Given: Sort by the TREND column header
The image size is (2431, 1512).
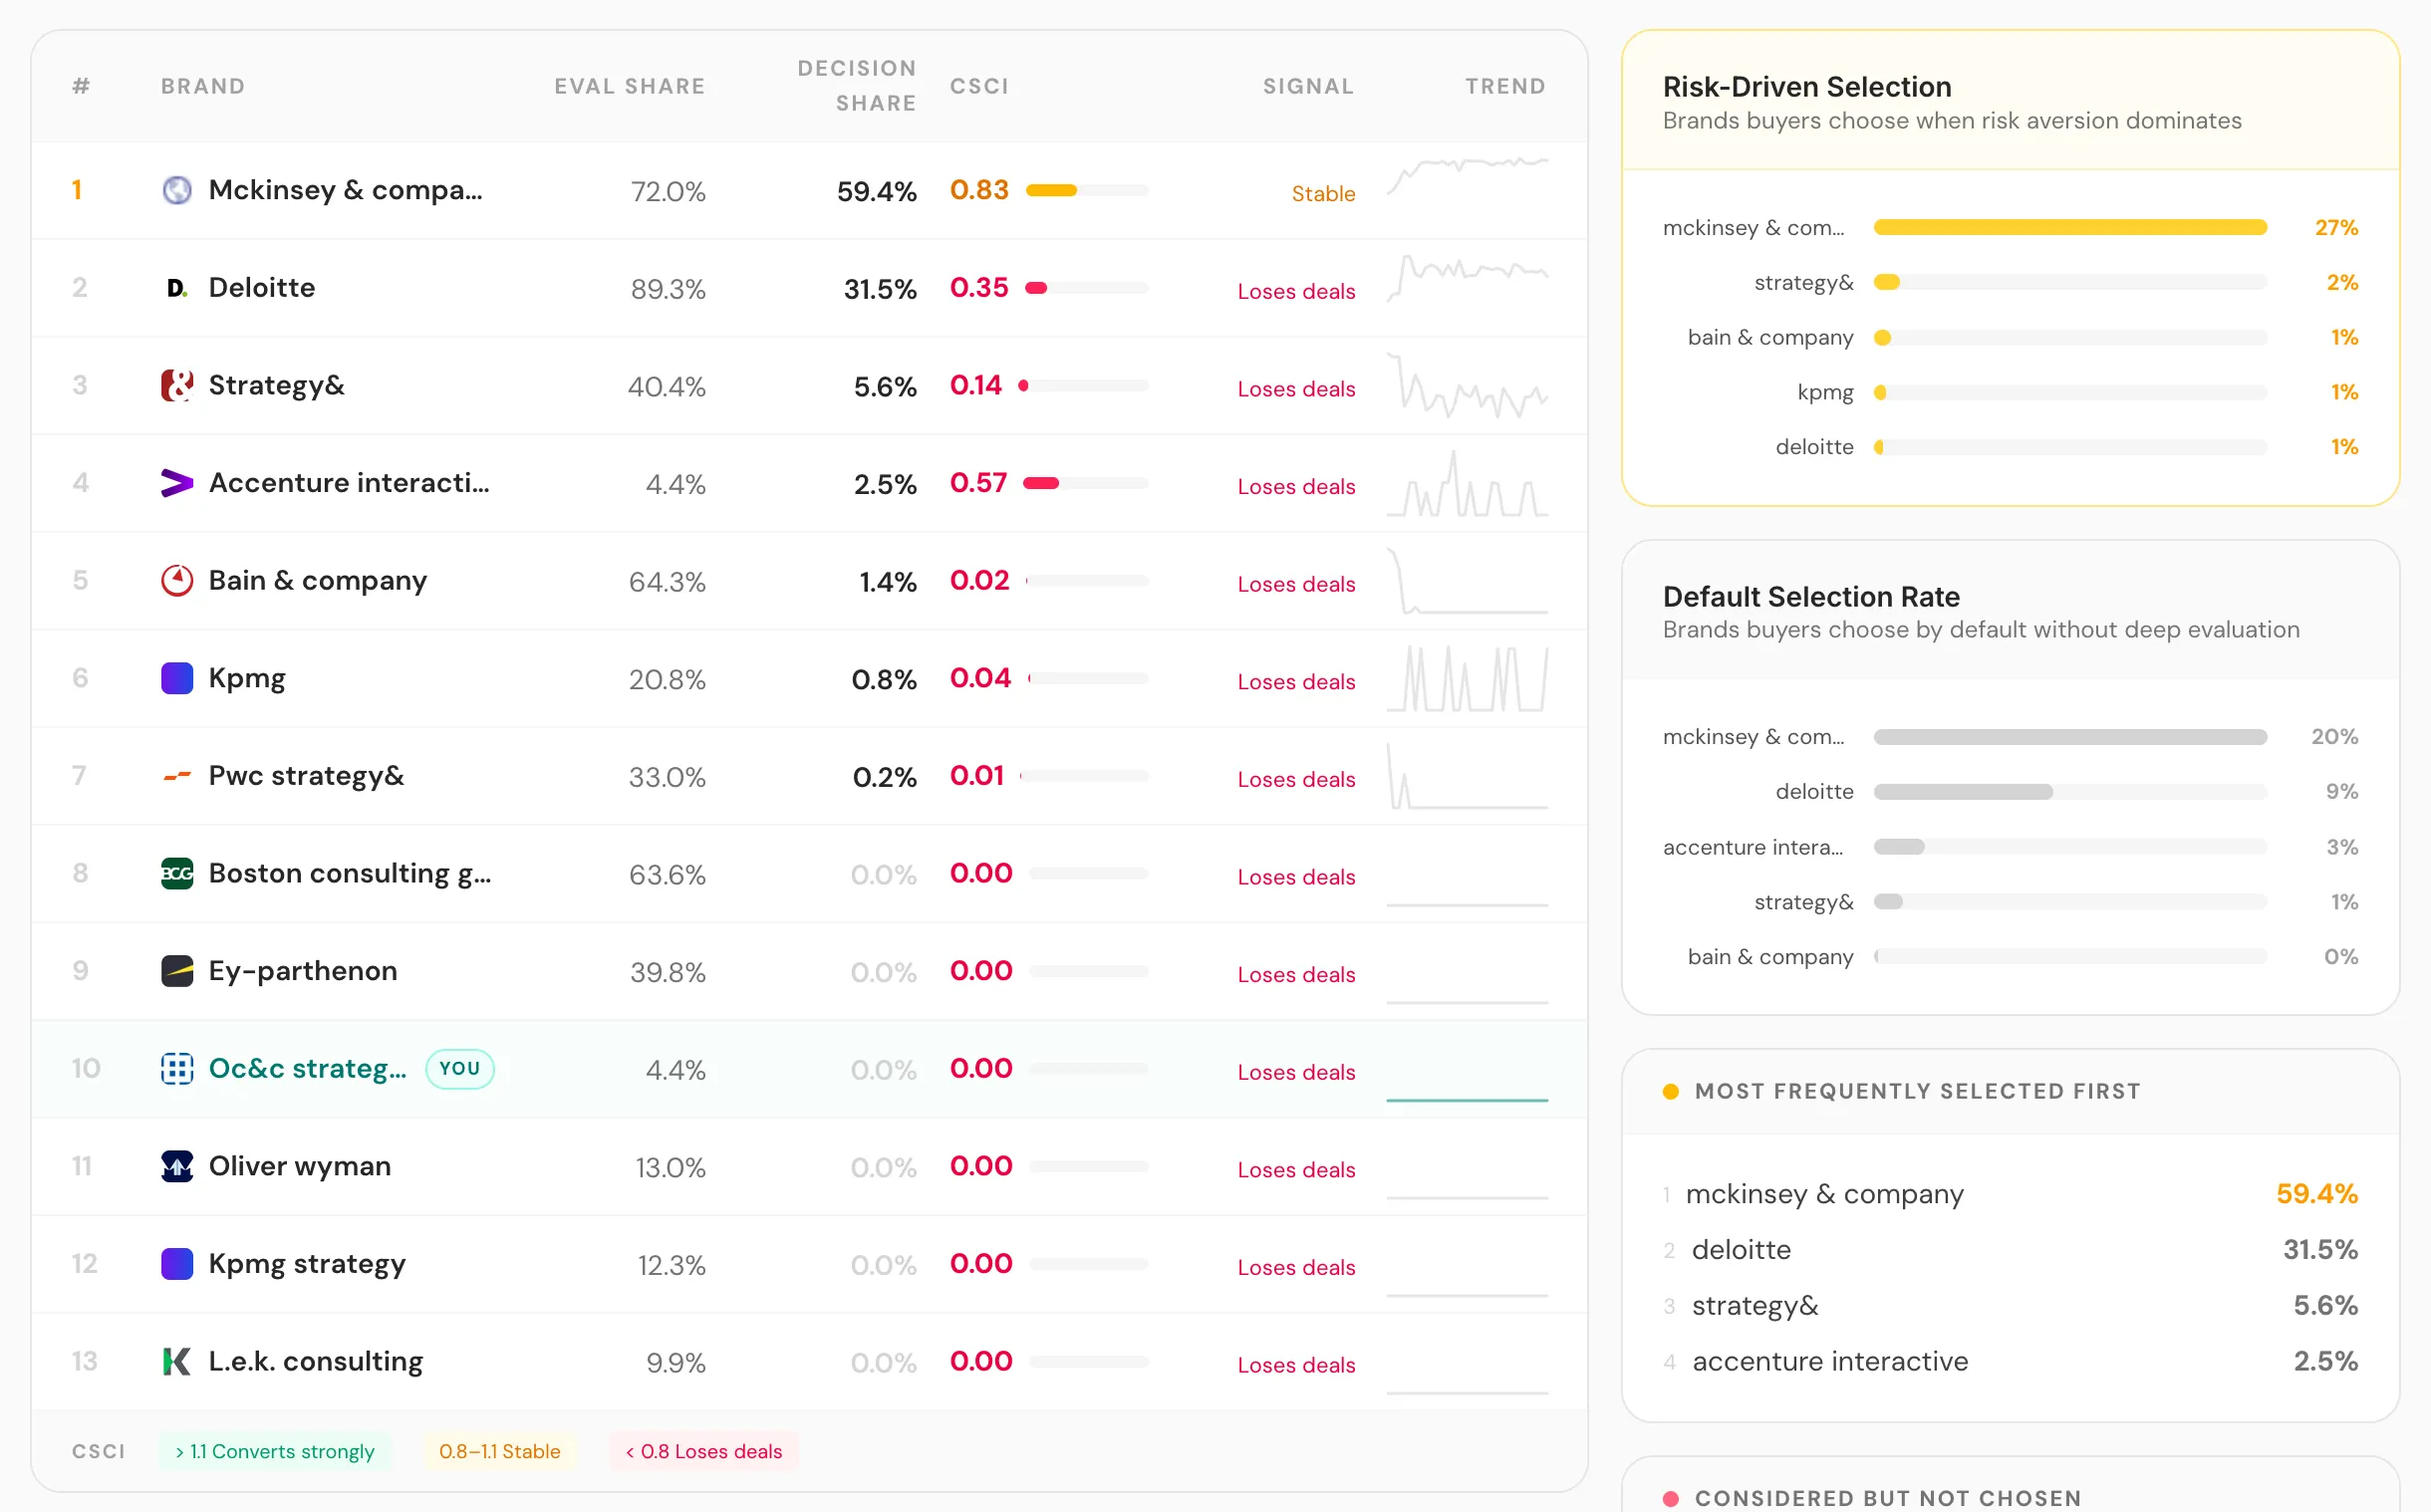Looking at the screenshot, I should click(1505, 86).
